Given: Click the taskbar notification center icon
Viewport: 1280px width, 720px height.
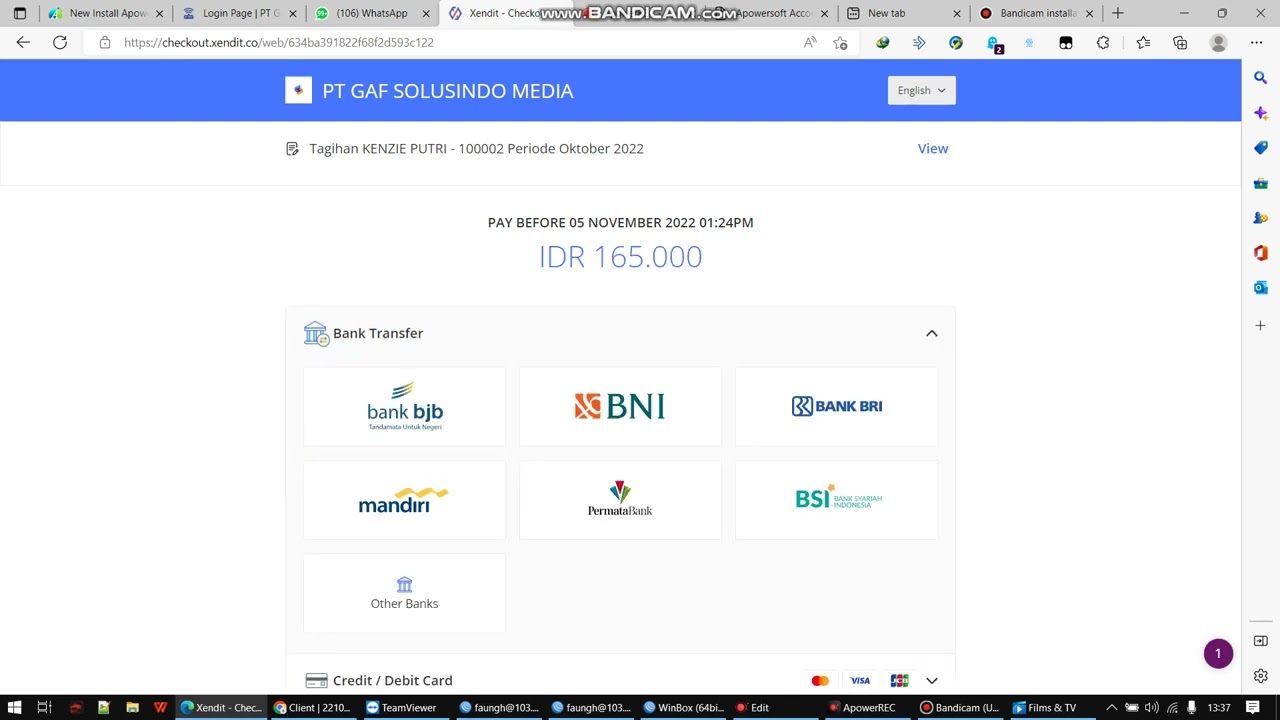Looking at the screenshot, I should click(1253, 707).
